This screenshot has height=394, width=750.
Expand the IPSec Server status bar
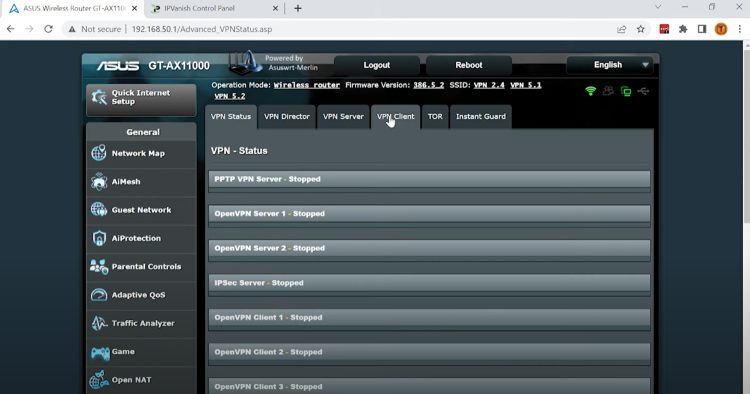click(429, 283)
